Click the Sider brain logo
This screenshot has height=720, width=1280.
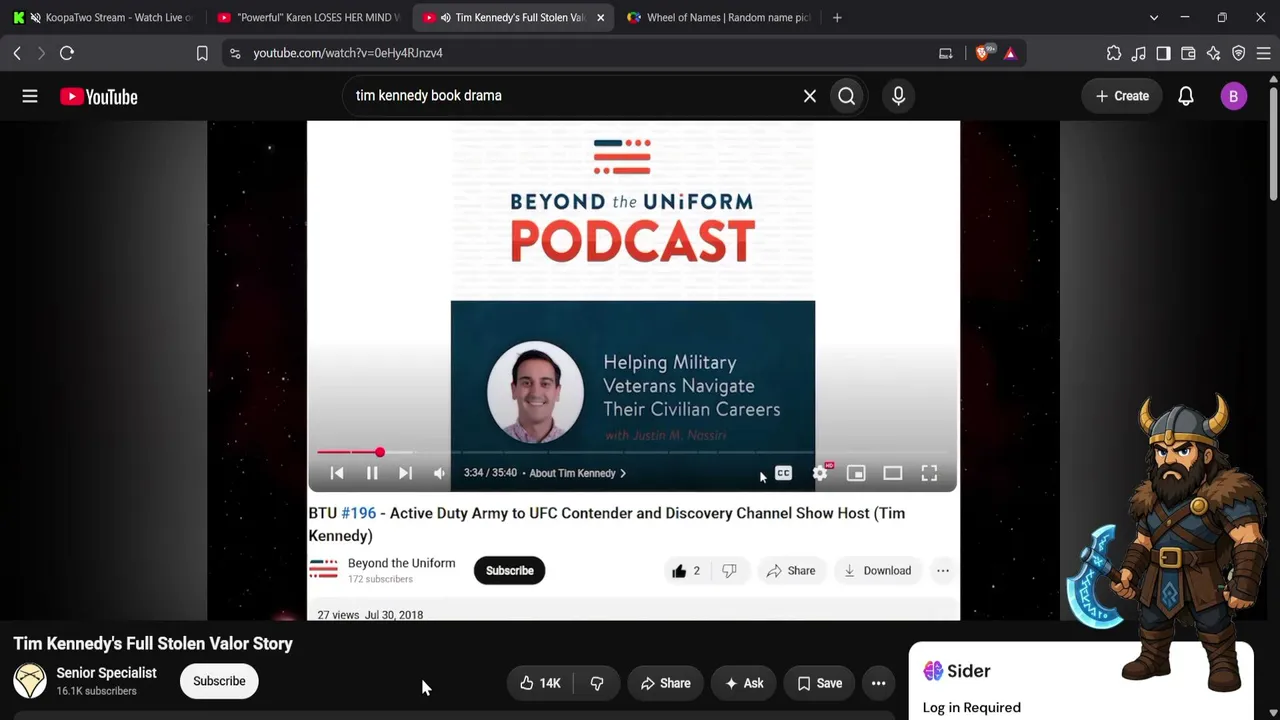(x=933, y=671)
